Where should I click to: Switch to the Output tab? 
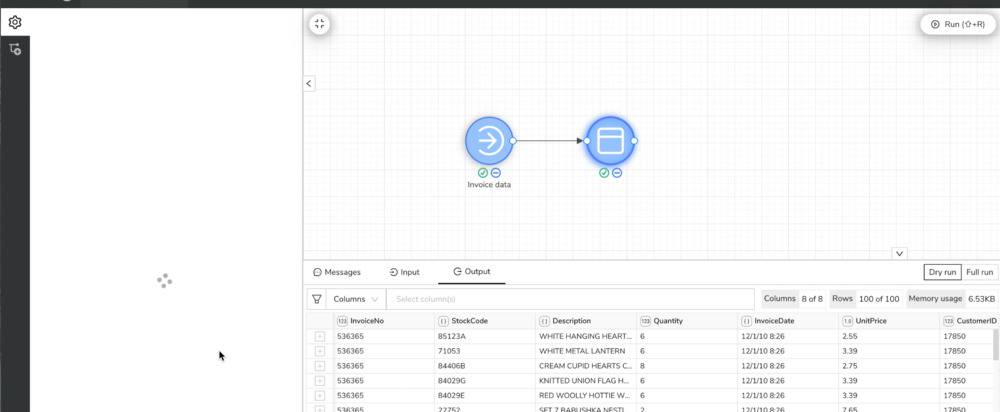pyautogui.click(x=472, y=272)
